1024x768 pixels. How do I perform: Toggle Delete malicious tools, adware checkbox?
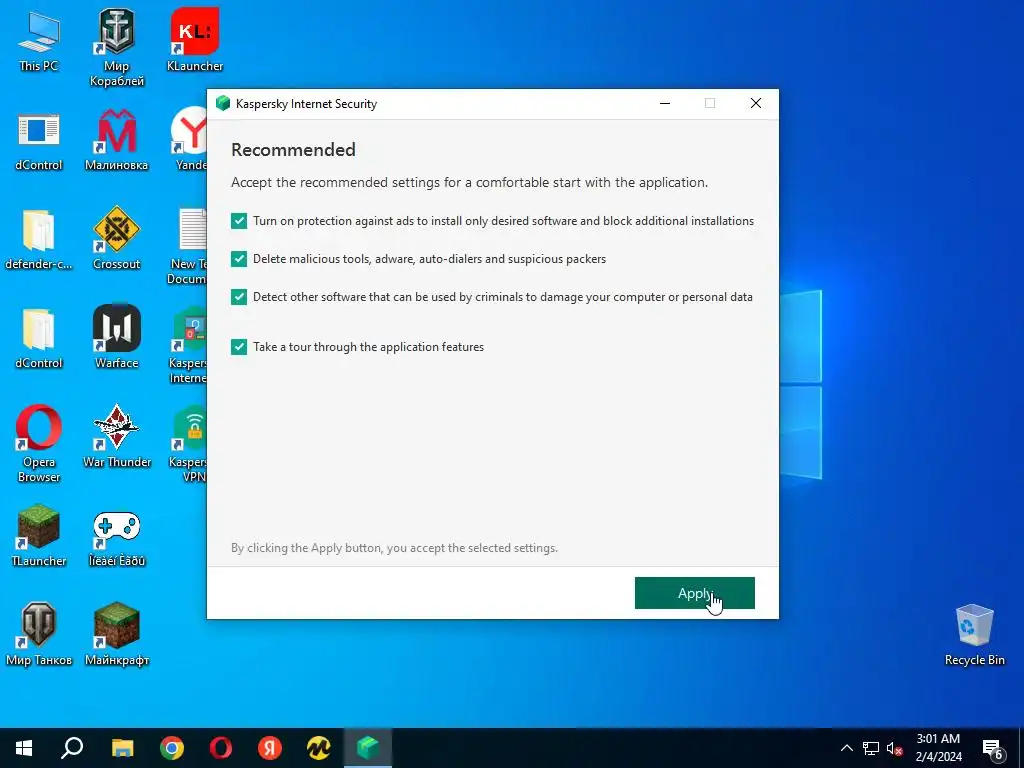pos(239,259)
